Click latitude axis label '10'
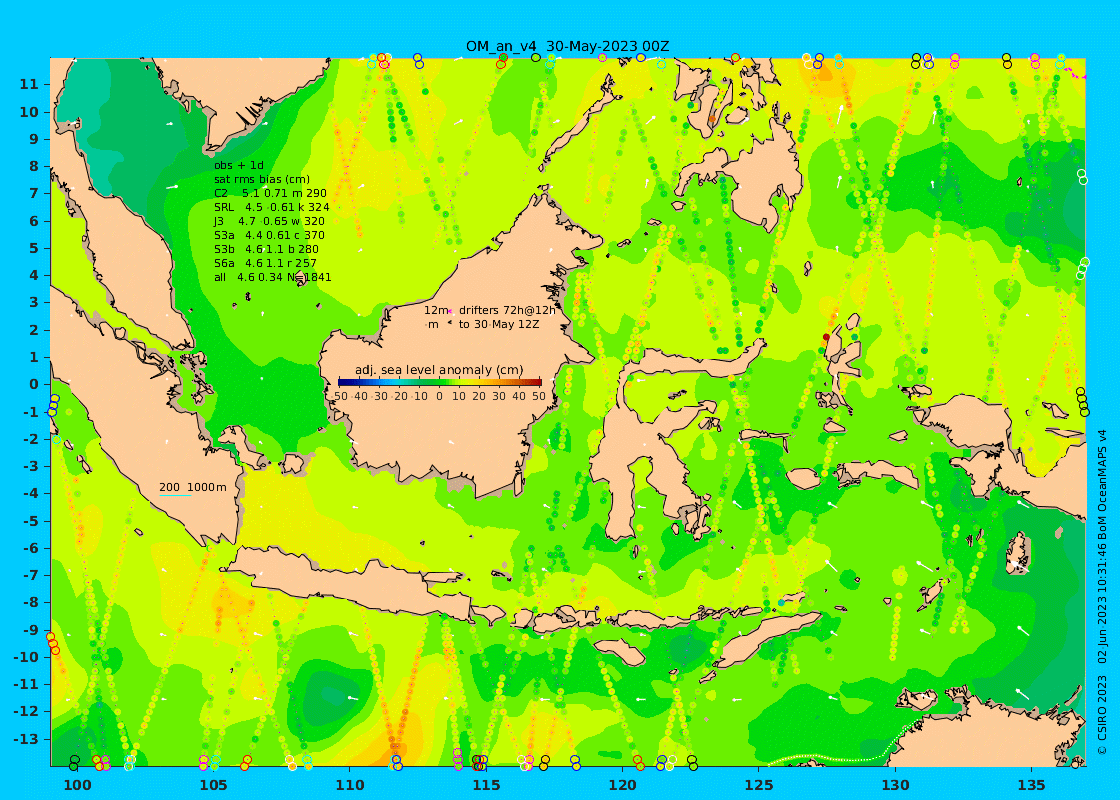Image resolution: width=1120 pixels, height=800 pixels. coord(29,112)
